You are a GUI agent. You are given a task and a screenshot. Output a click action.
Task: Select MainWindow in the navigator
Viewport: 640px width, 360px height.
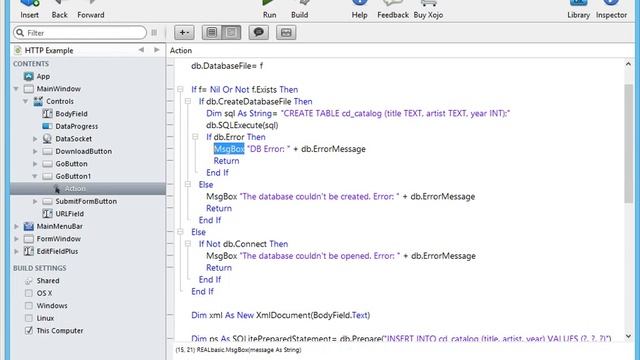tap(58, 89)
